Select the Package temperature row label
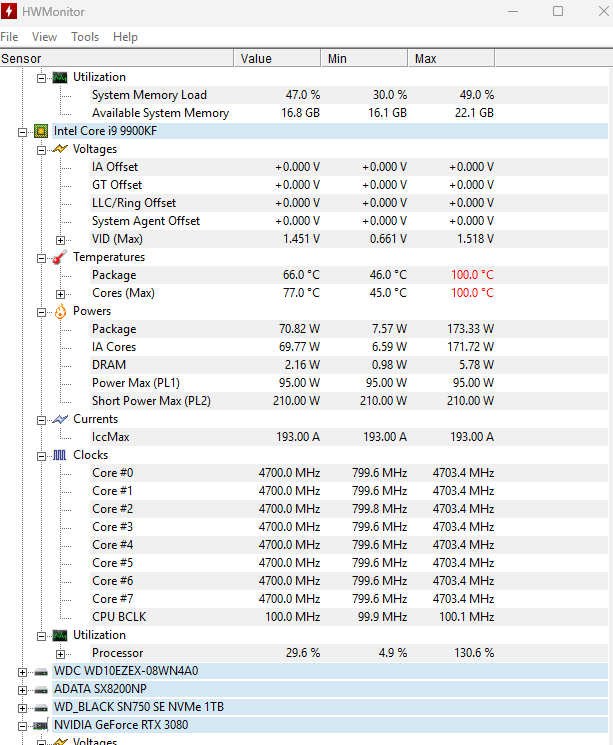The height and width of the screenshot is (745, 613). [114, 275]
